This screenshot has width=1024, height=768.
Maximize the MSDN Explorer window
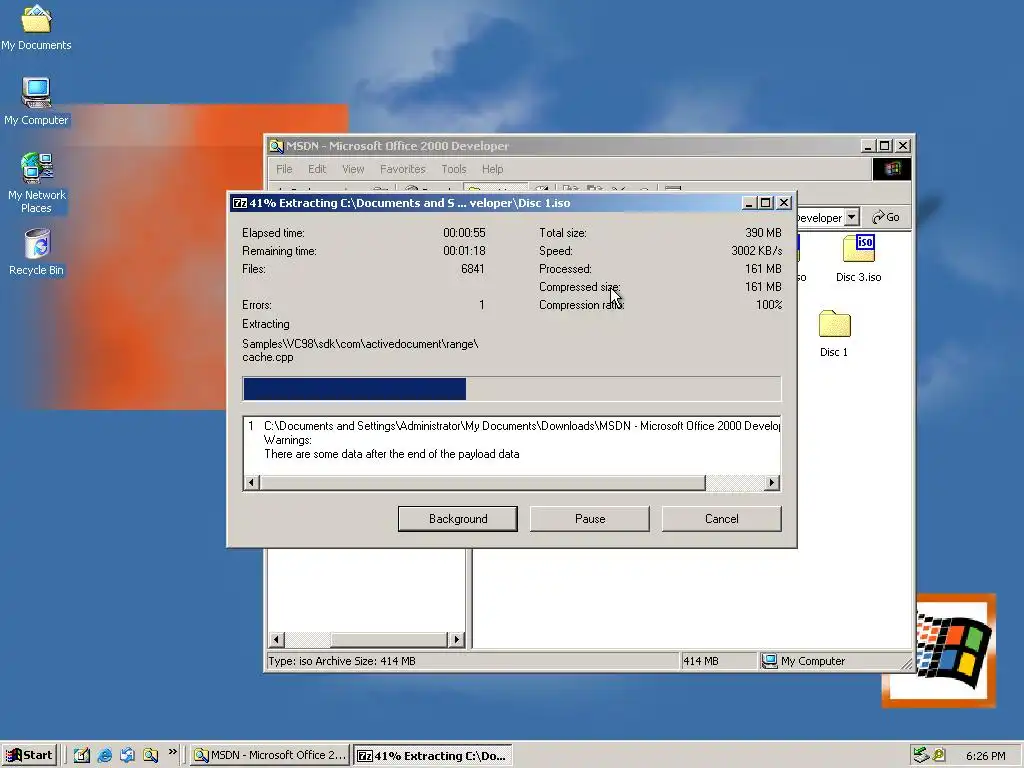click(x=884, y=146)
